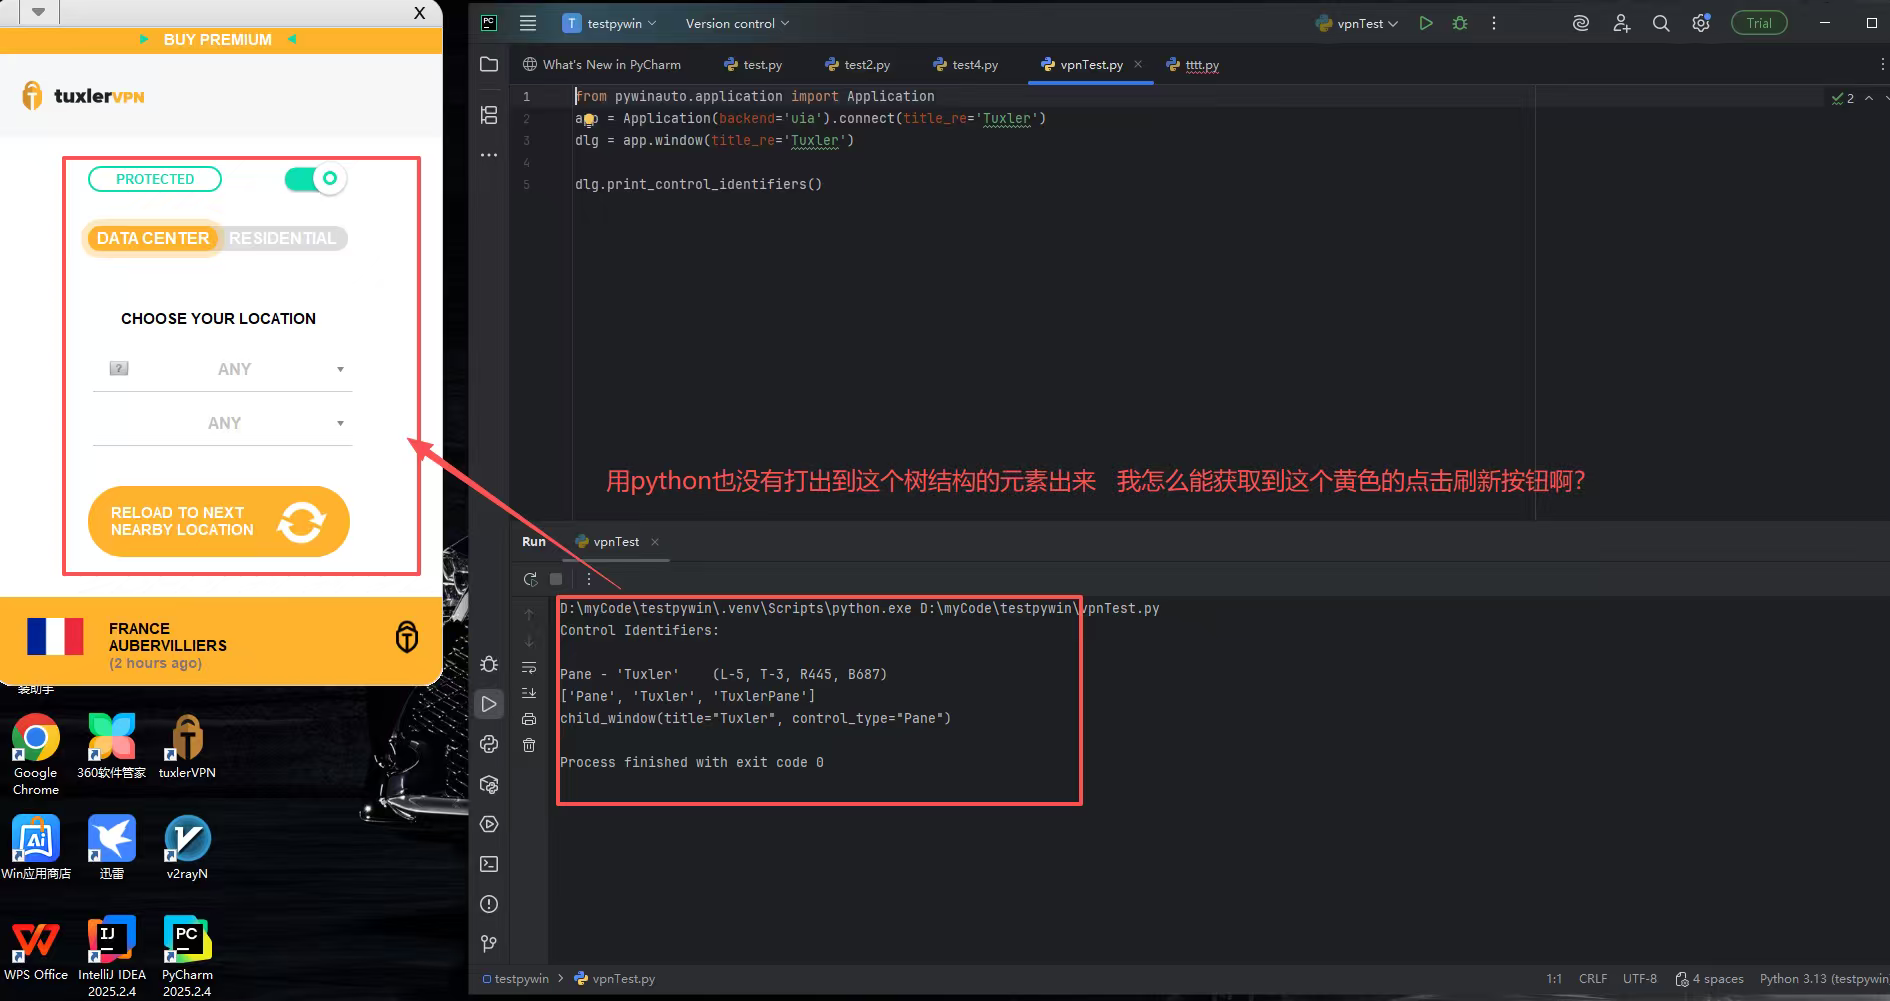
Task: Switch to test4.py editor tab
Action: 966,65
